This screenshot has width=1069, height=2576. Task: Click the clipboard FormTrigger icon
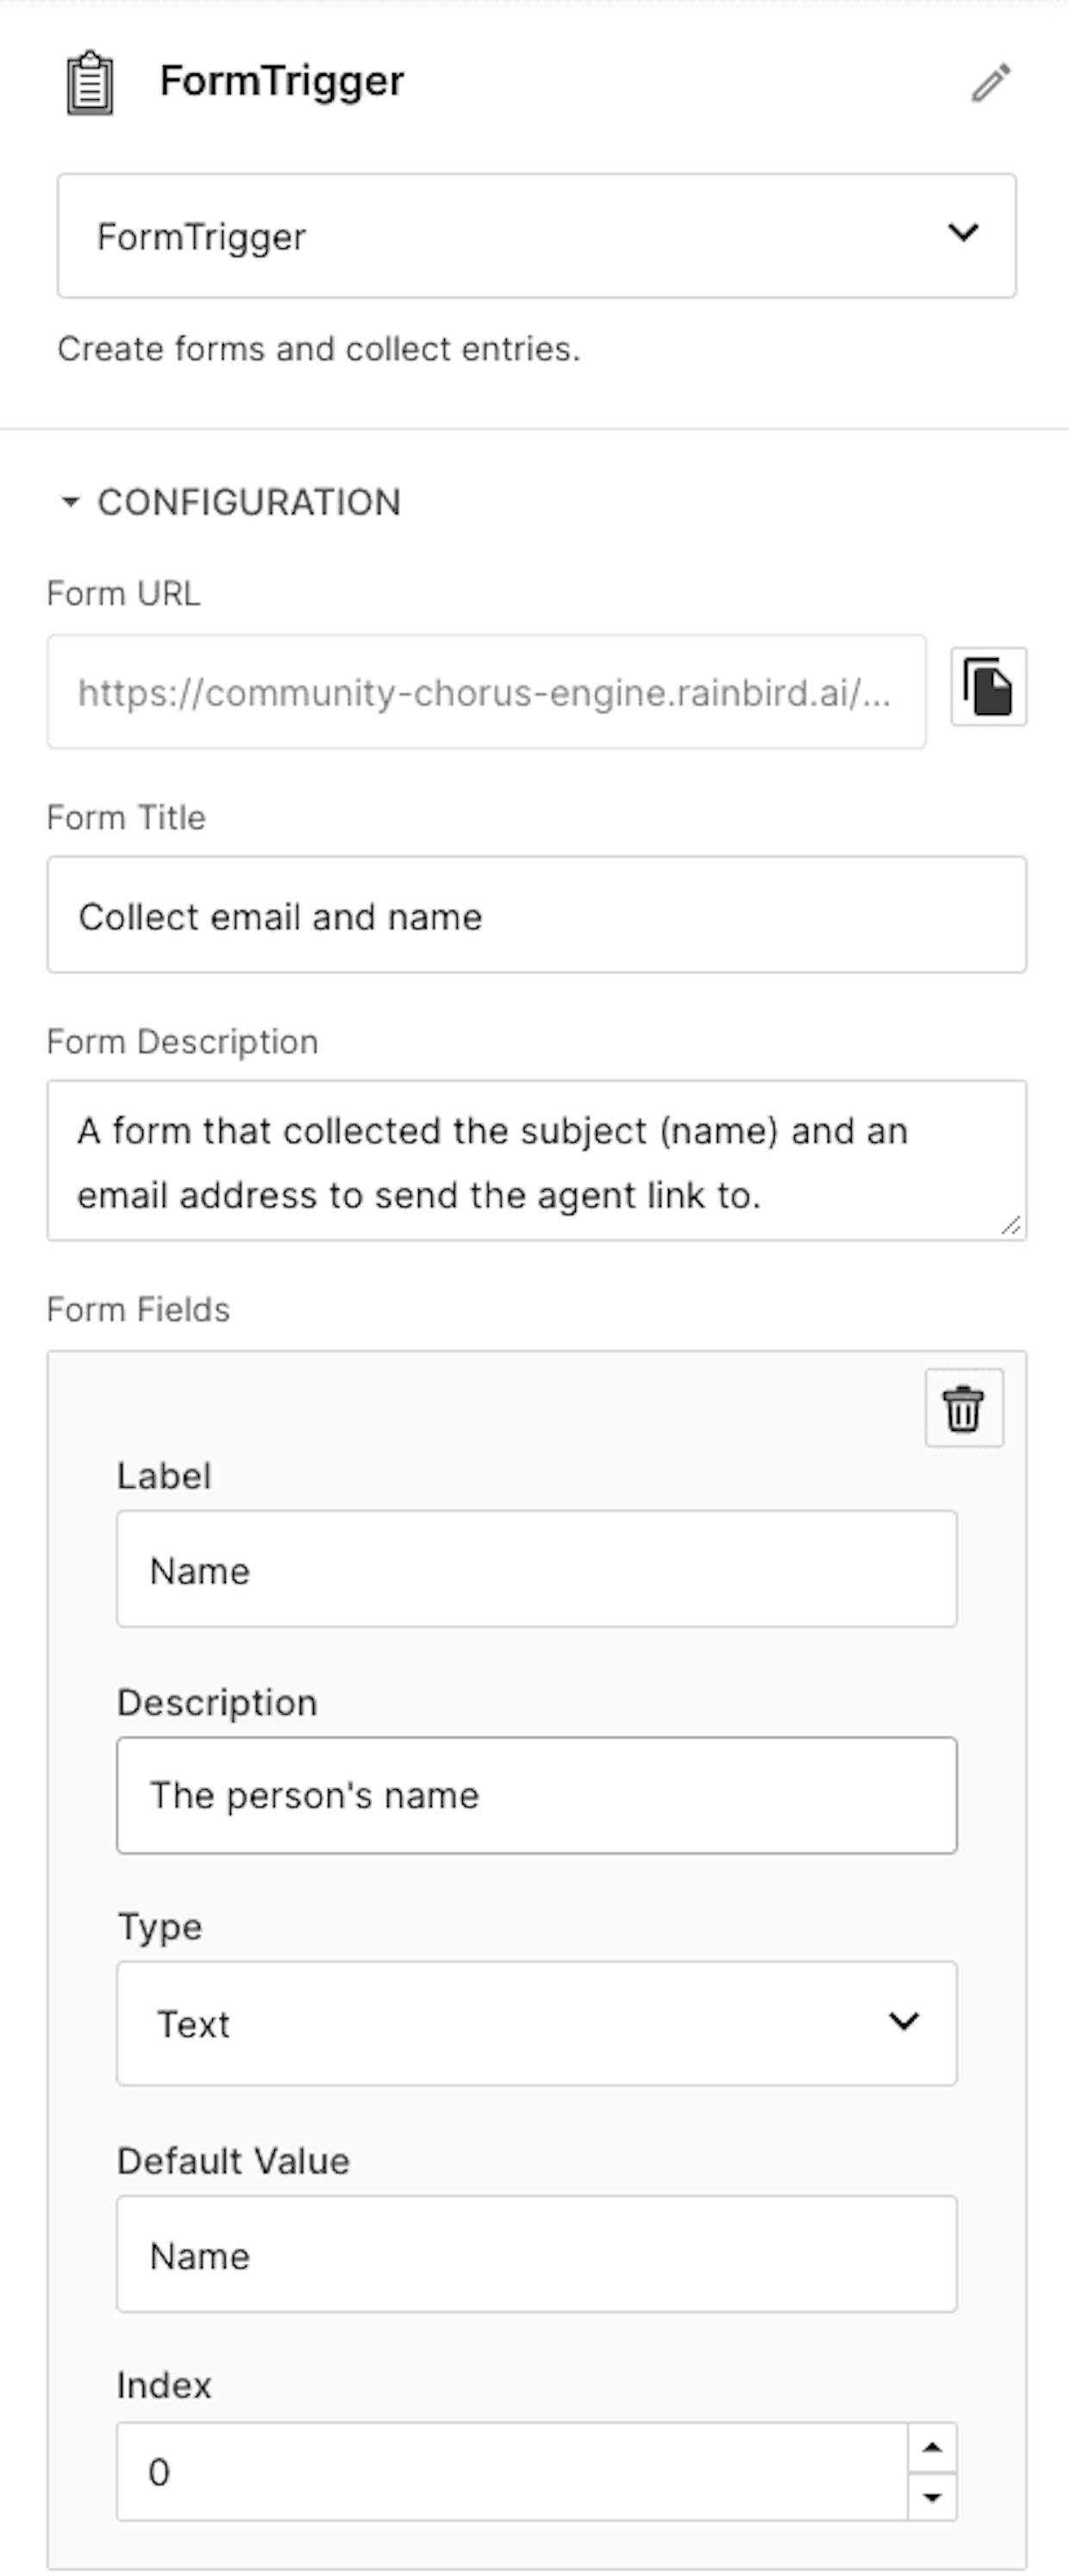(x=90, y=83)
